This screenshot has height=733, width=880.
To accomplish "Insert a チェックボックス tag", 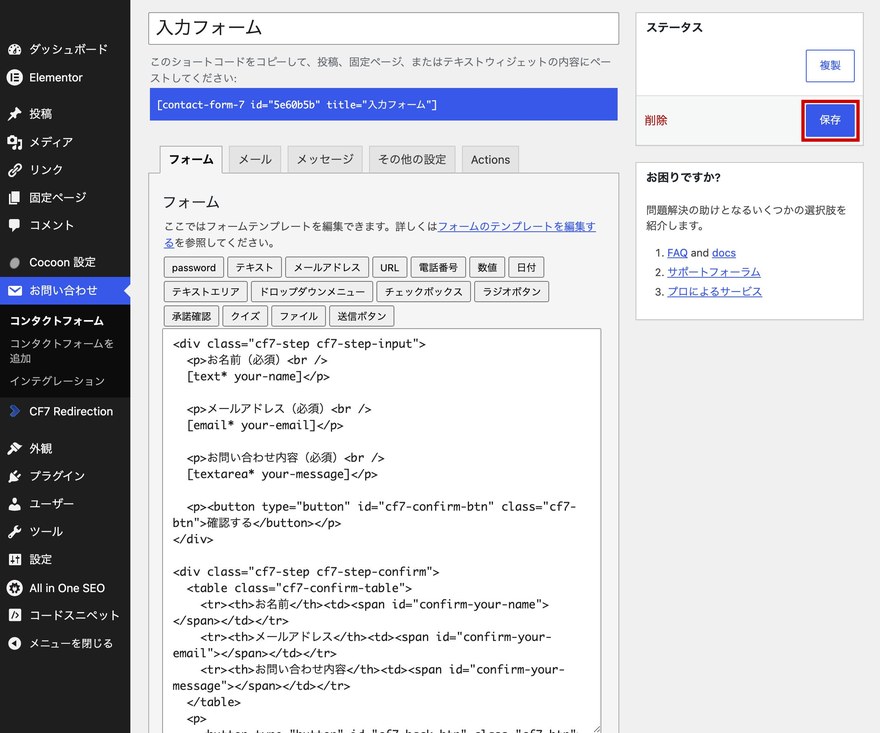I will coord(424,292).
